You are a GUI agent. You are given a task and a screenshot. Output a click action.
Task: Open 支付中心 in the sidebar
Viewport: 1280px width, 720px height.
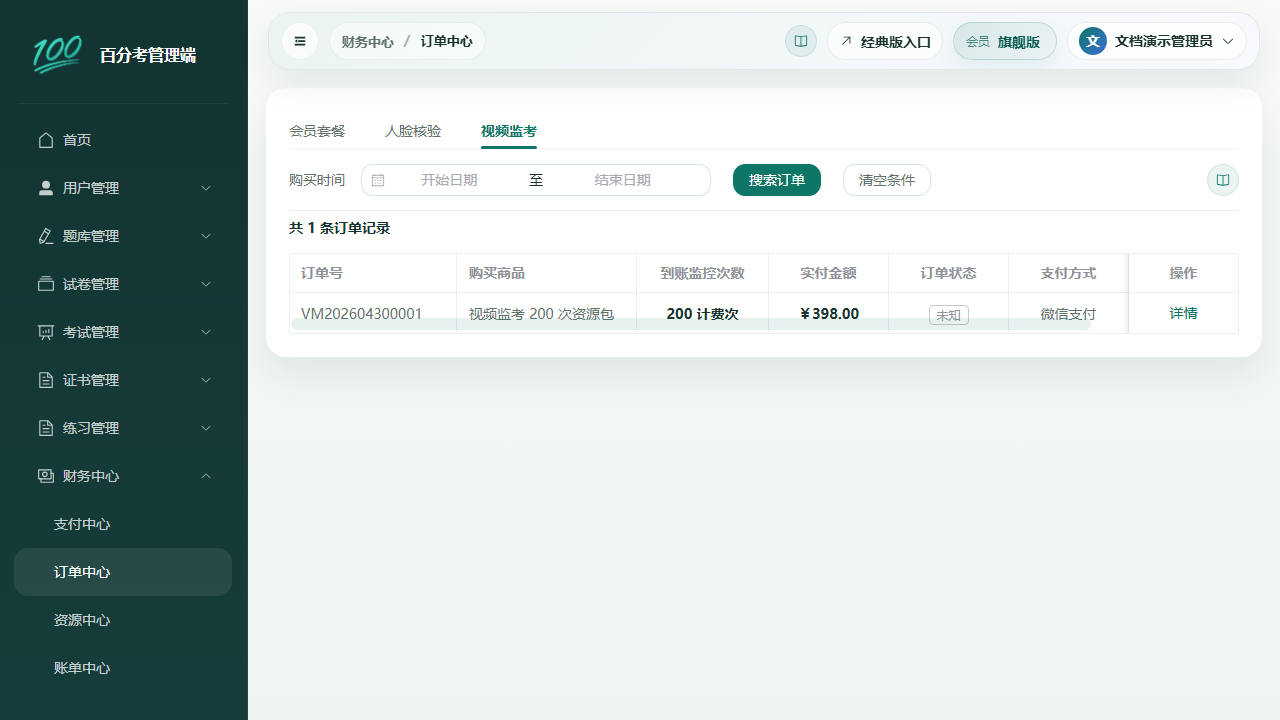(x=123, y=524)
